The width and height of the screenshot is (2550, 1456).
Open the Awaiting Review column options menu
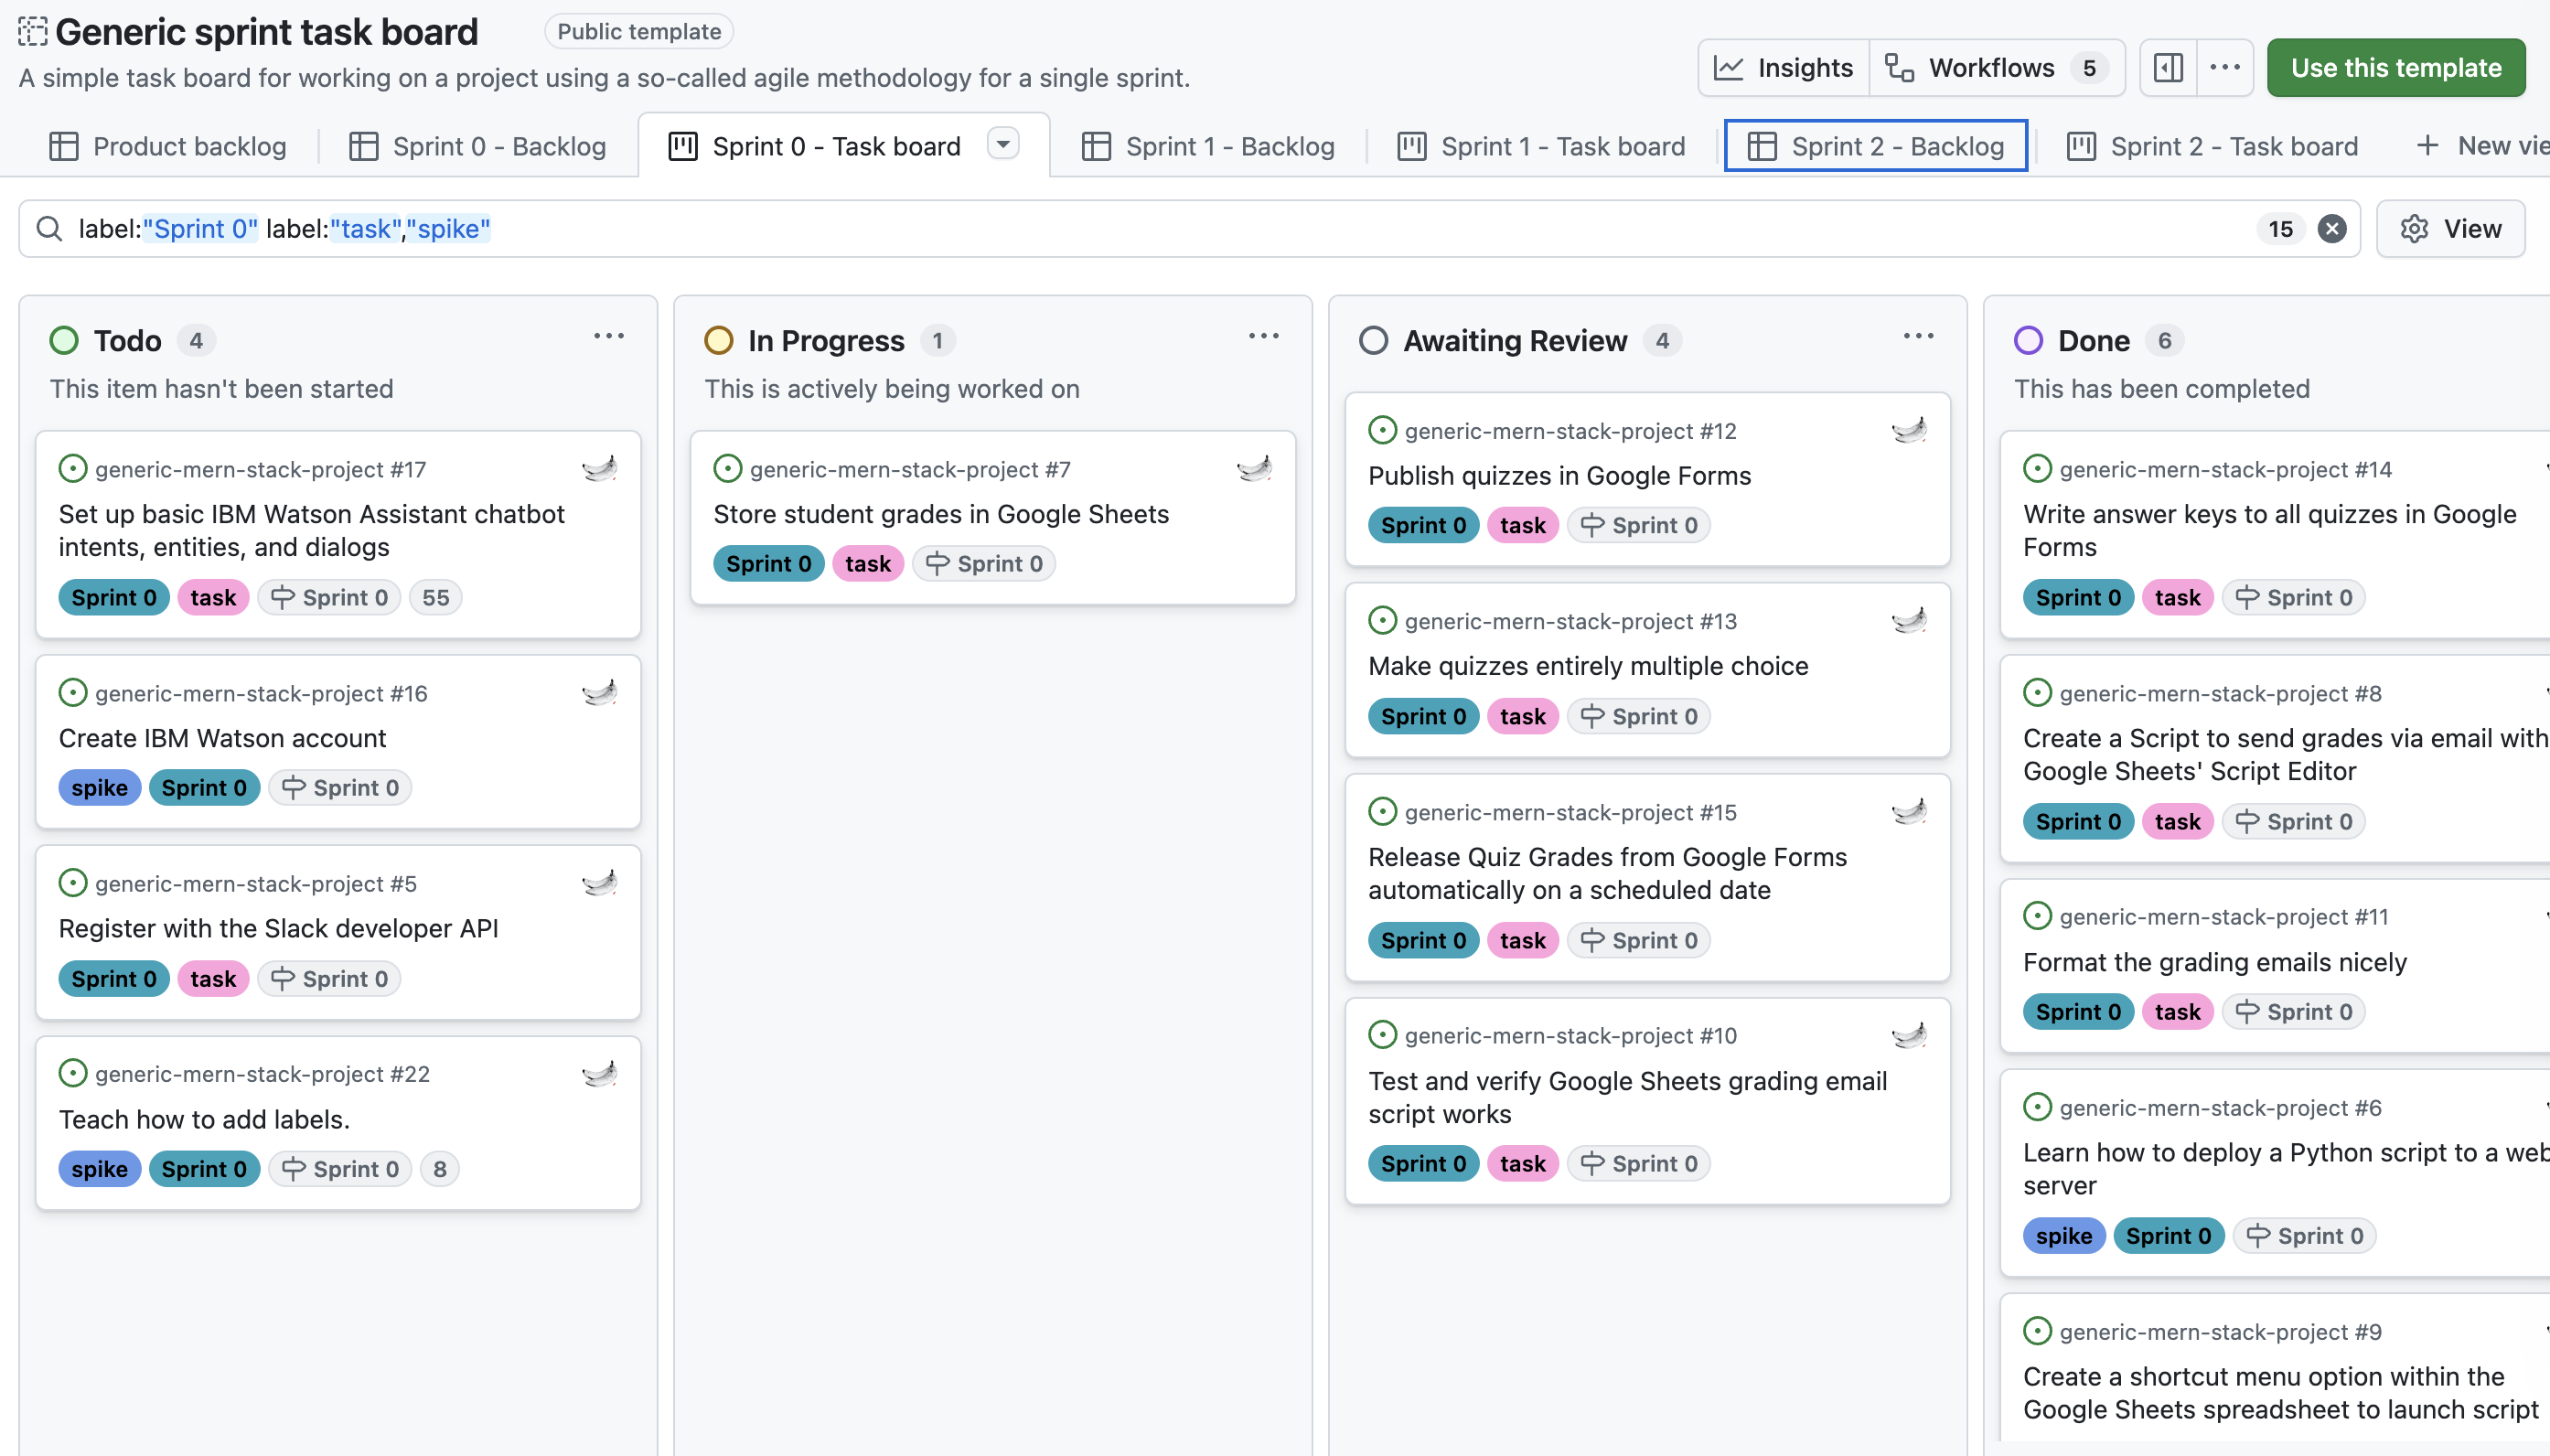tap(1918, 335)
